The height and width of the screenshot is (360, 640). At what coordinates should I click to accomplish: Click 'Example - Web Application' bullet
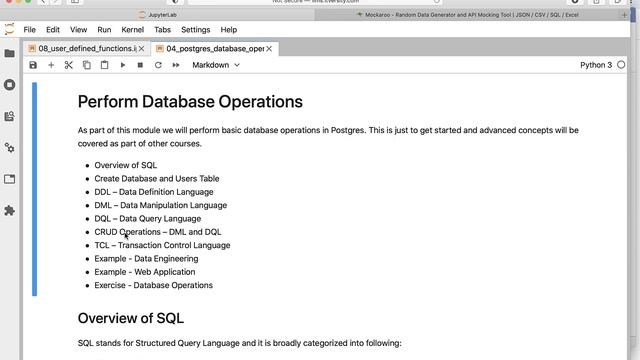click(145, 272)
